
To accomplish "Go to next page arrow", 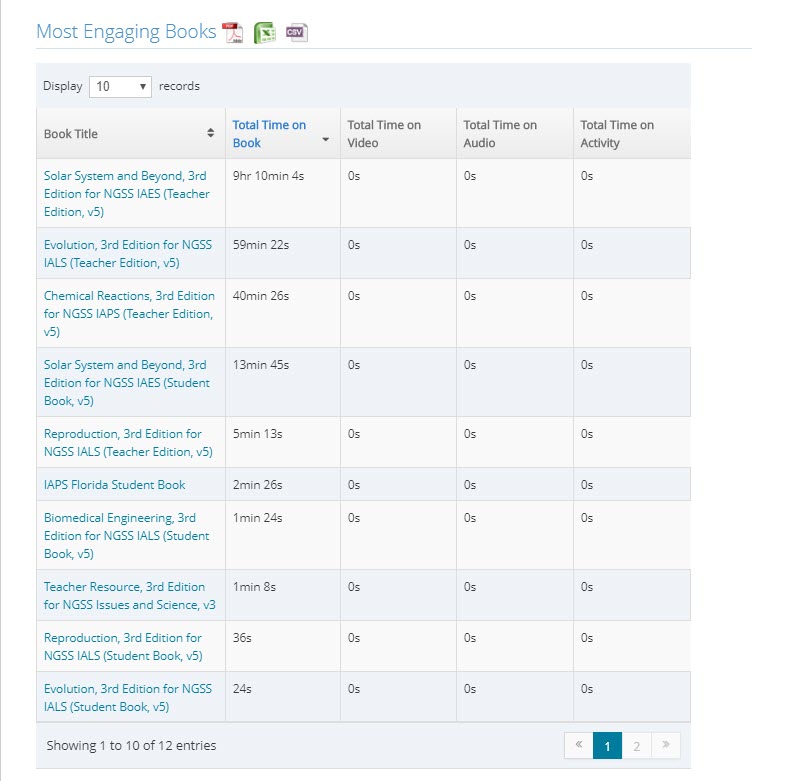I will pyautogui.click(x=666, y=745).
